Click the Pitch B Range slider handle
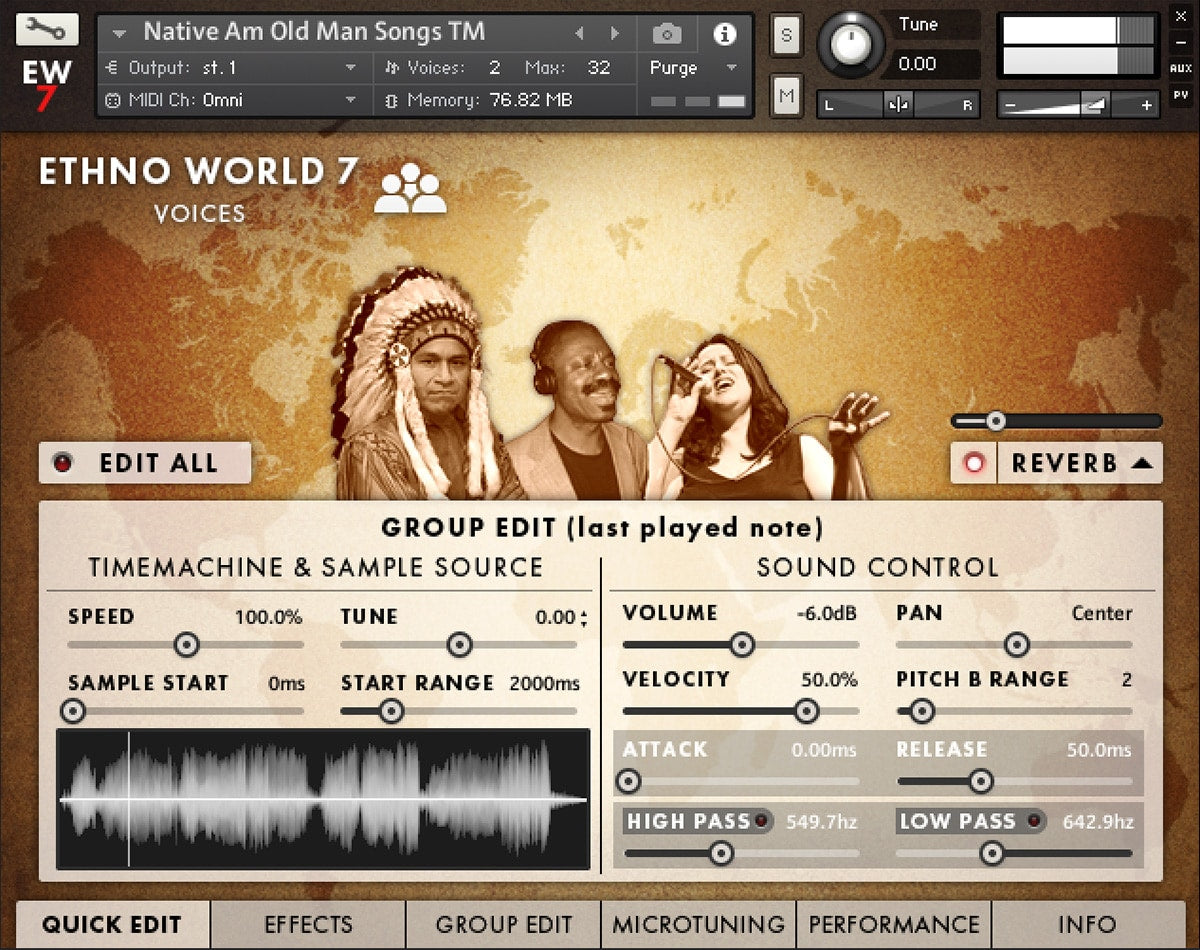The width and height of the screenshot is (1200, 950). [x=921, y=711]
